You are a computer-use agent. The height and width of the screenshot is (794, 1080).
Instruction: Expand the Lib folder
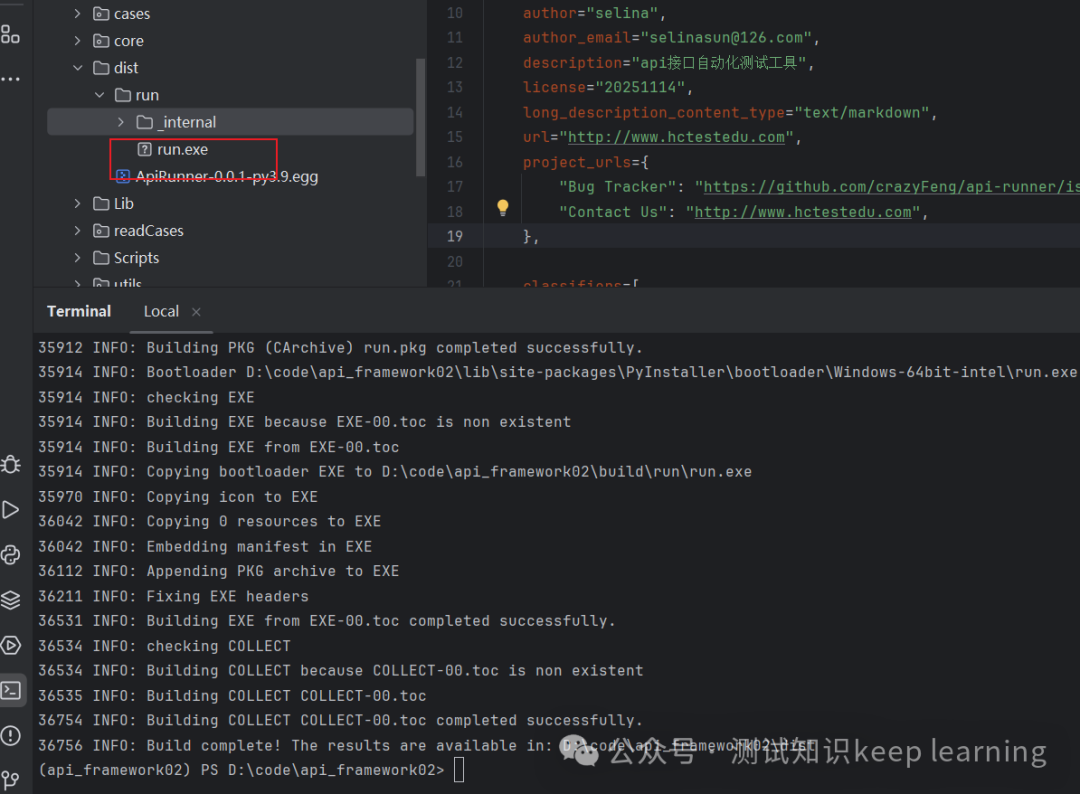click(x=77, y=203)
